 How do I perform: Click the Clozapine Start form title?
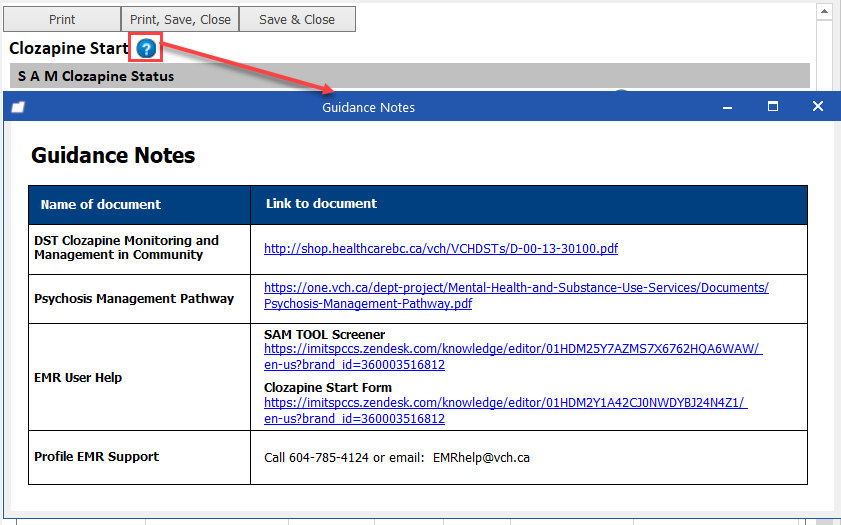(69, 48)
